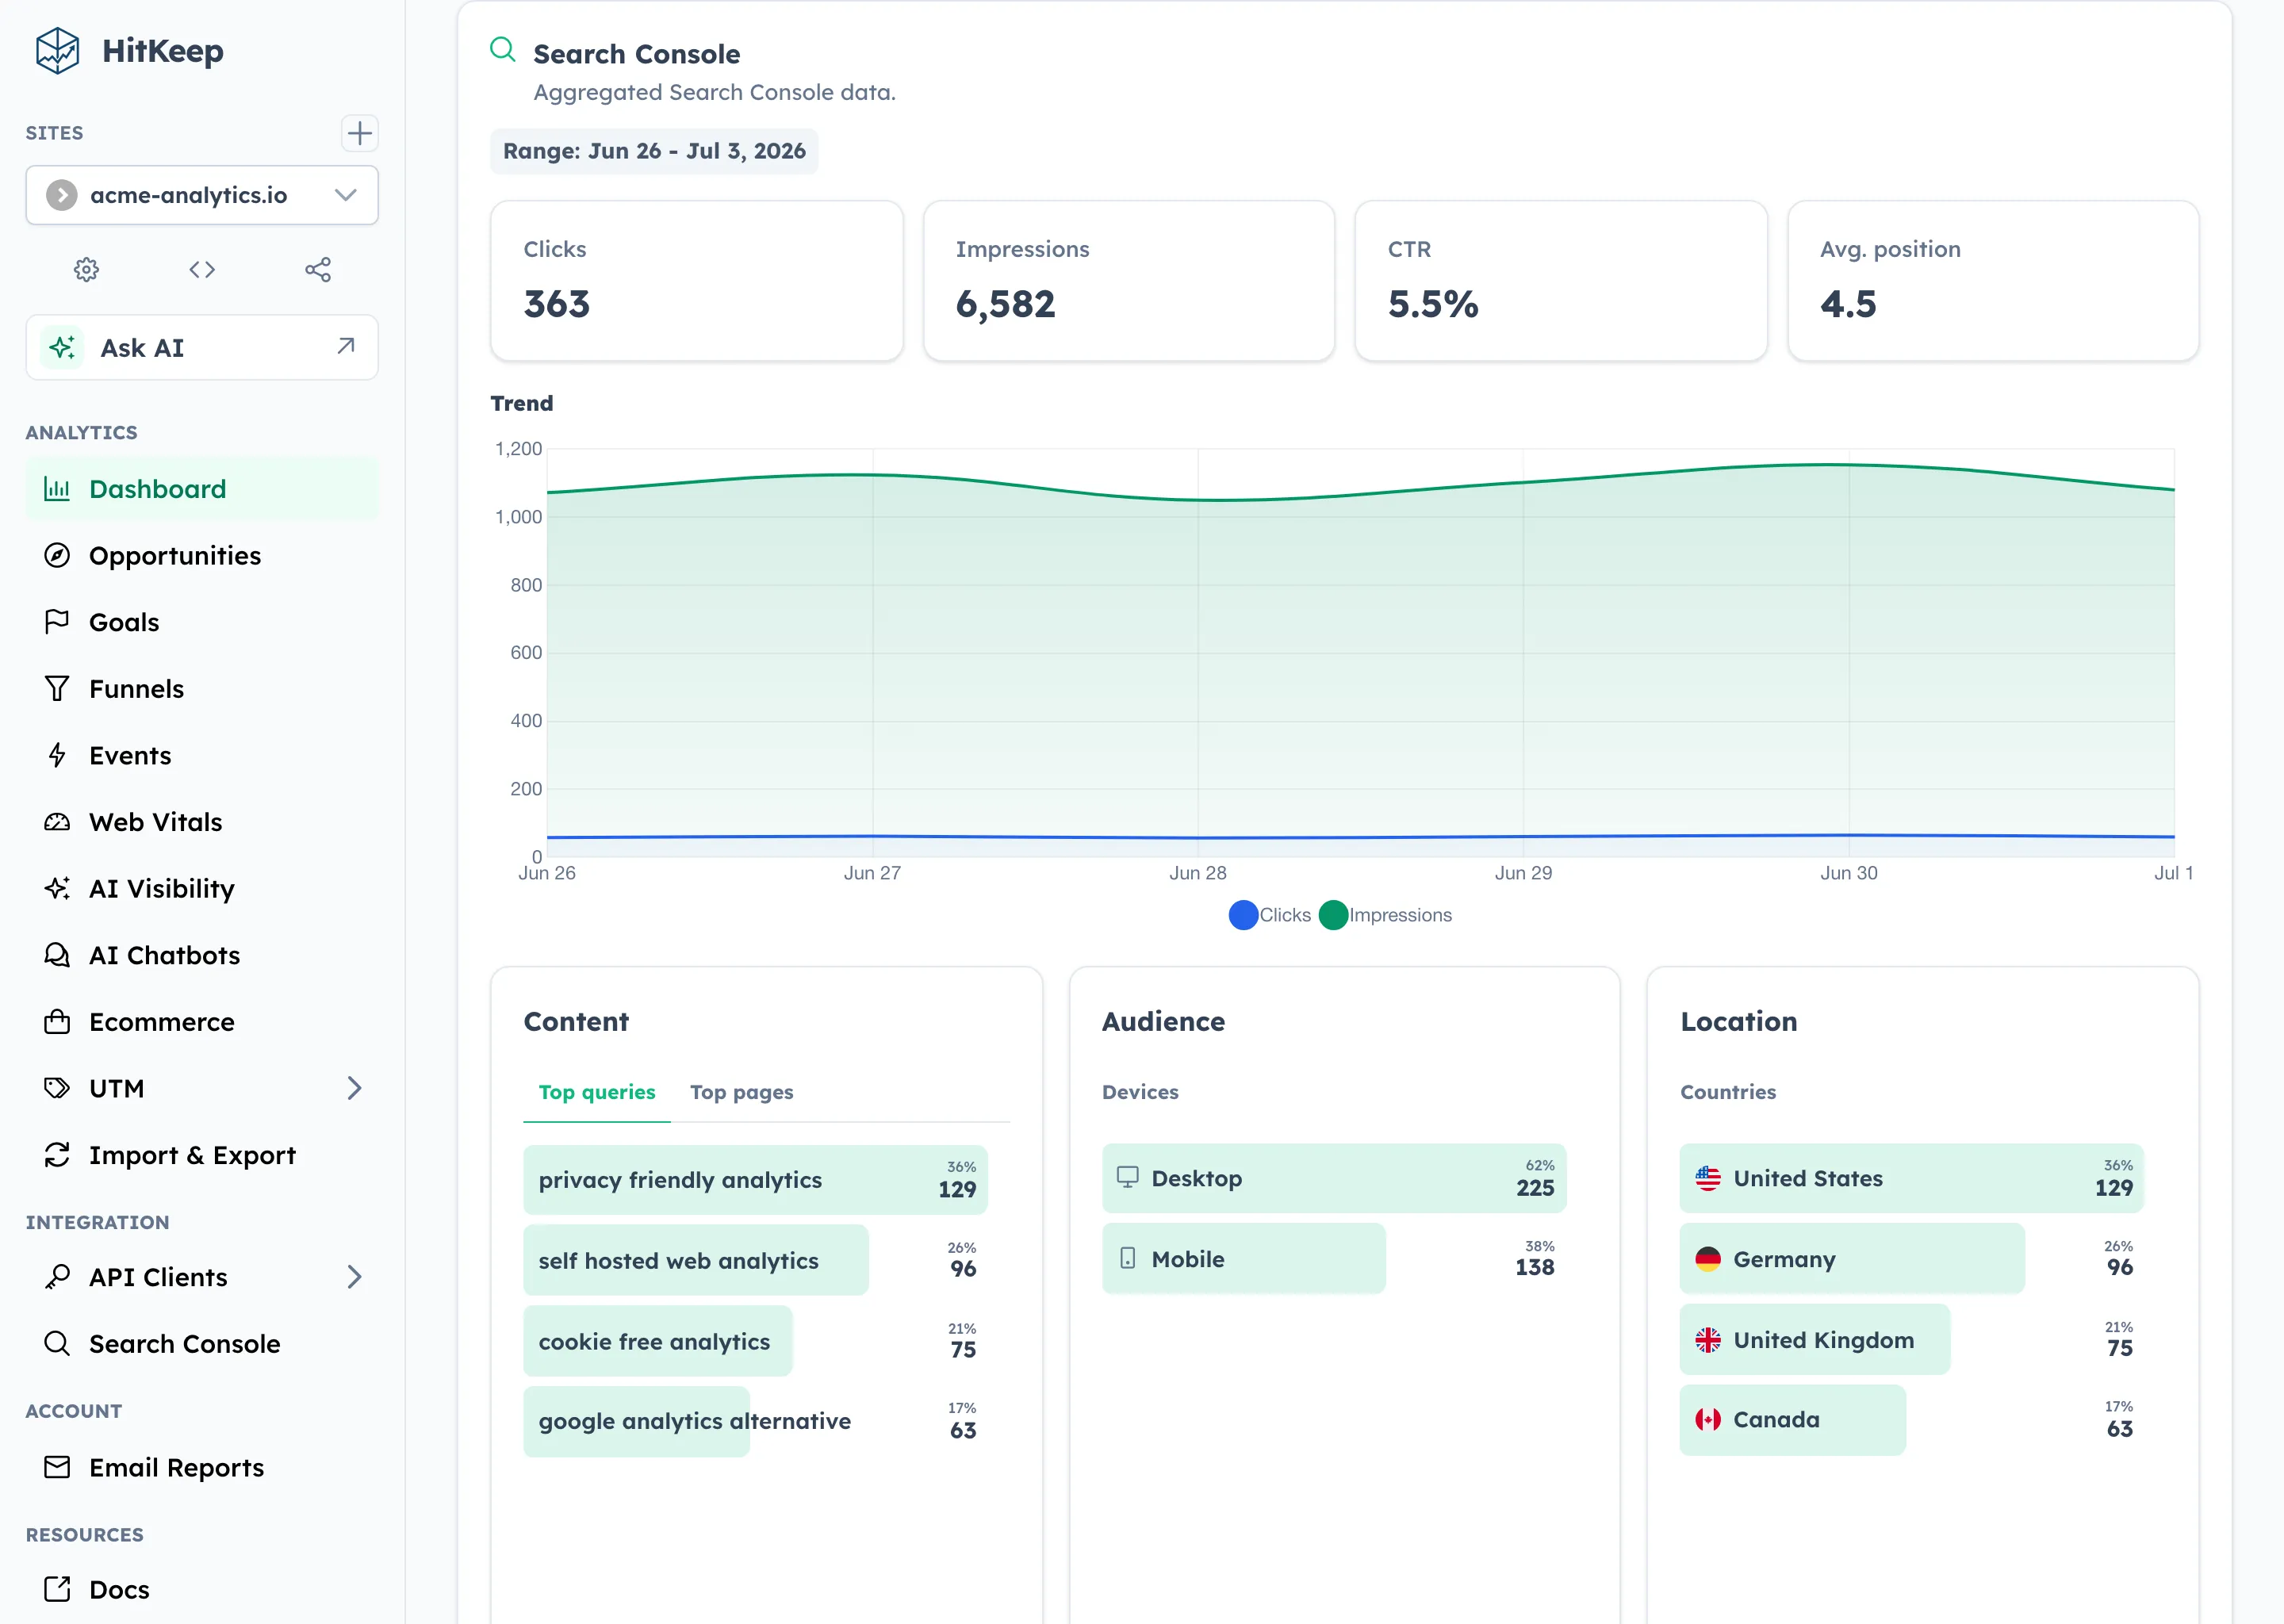Select the privacy friendly analytics query row

click(756, 1180)
